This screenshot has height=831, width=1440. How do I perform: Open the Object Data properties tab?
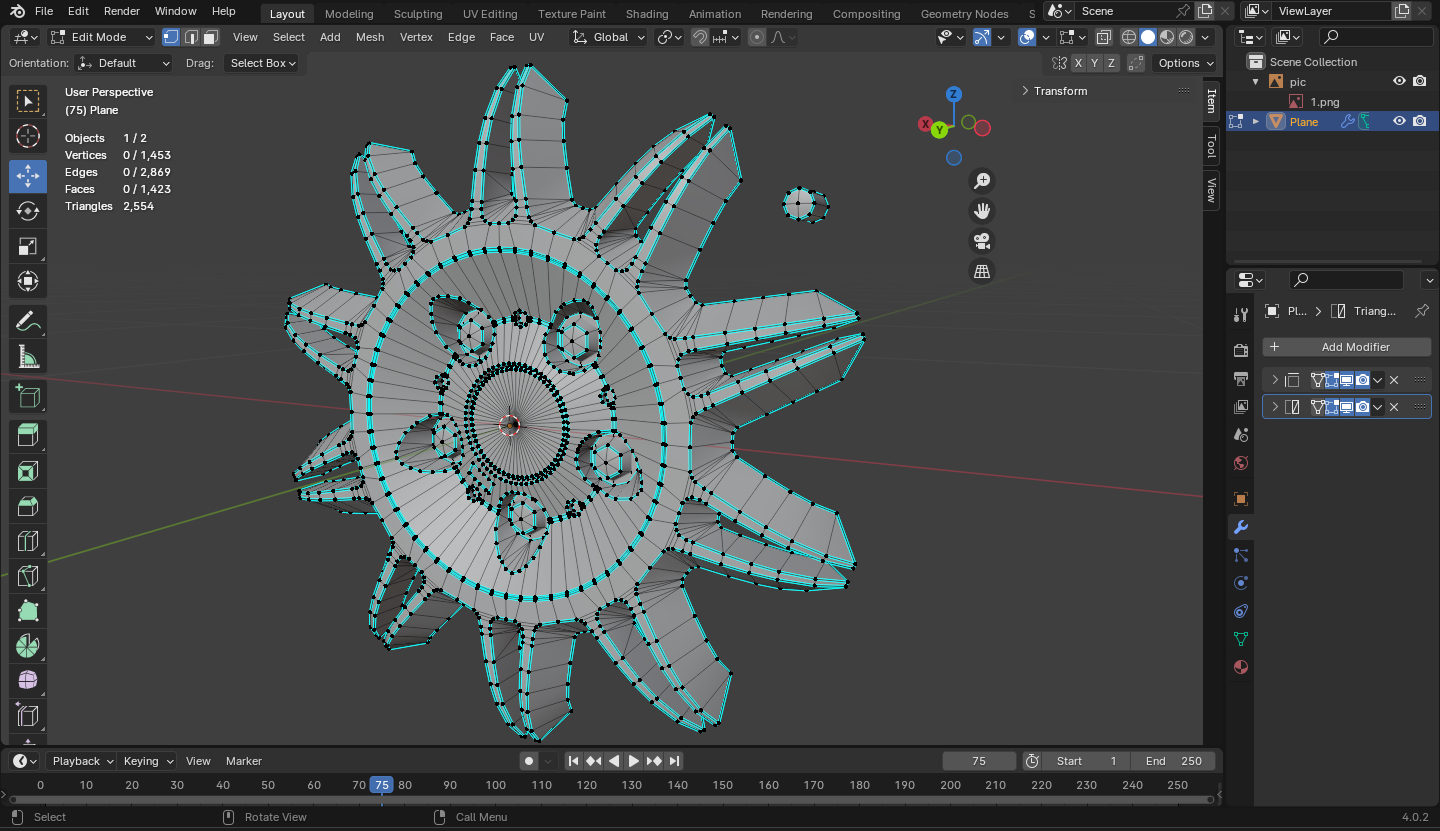click(x=1241, y=639)
